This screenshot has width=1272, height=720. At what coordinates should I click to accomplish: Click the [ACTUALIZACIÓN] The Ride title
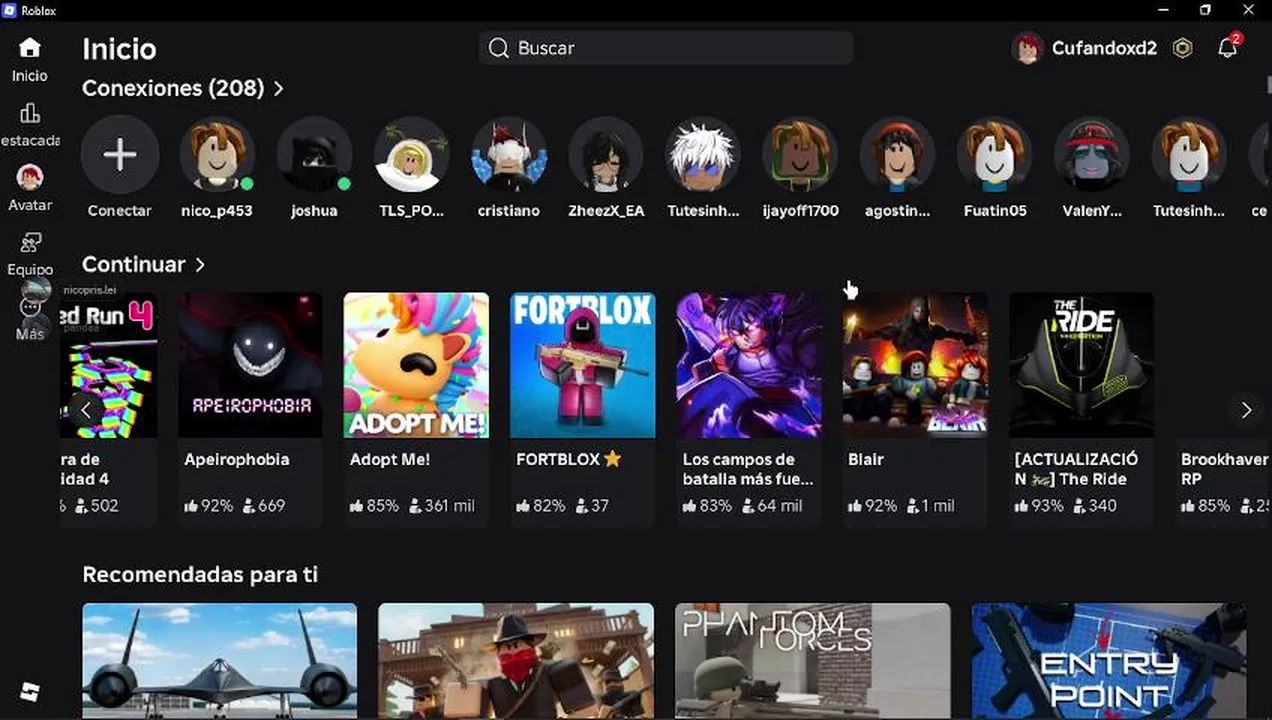point(1076,469)
